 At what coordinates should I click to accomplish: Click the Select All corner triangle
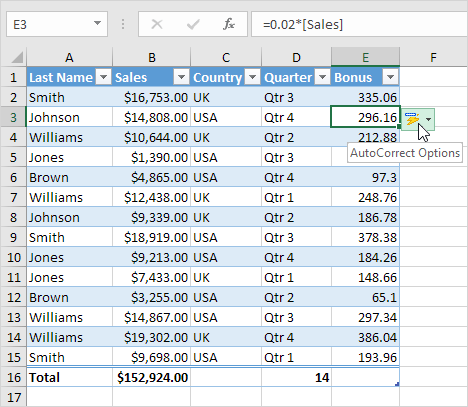(x=17, y=57)
